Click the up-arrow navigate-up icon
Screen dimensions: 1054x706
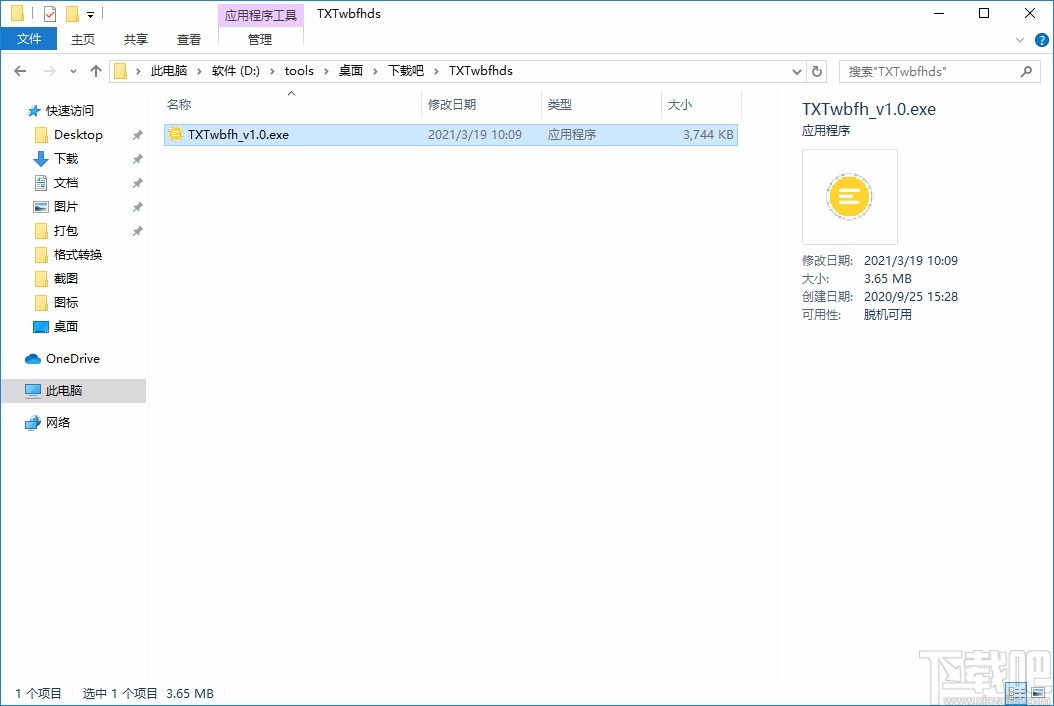[95, 71]
